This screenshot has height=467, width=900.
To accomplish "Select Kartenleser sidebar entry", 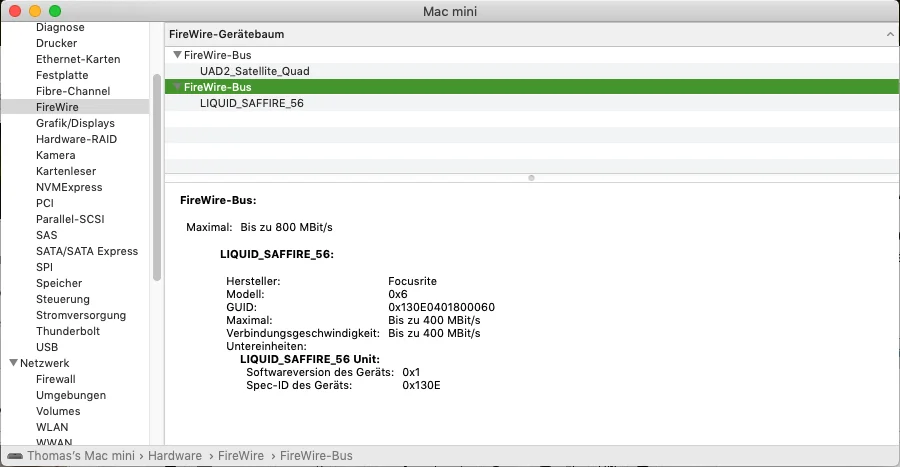I will click(x=66, y=172).
